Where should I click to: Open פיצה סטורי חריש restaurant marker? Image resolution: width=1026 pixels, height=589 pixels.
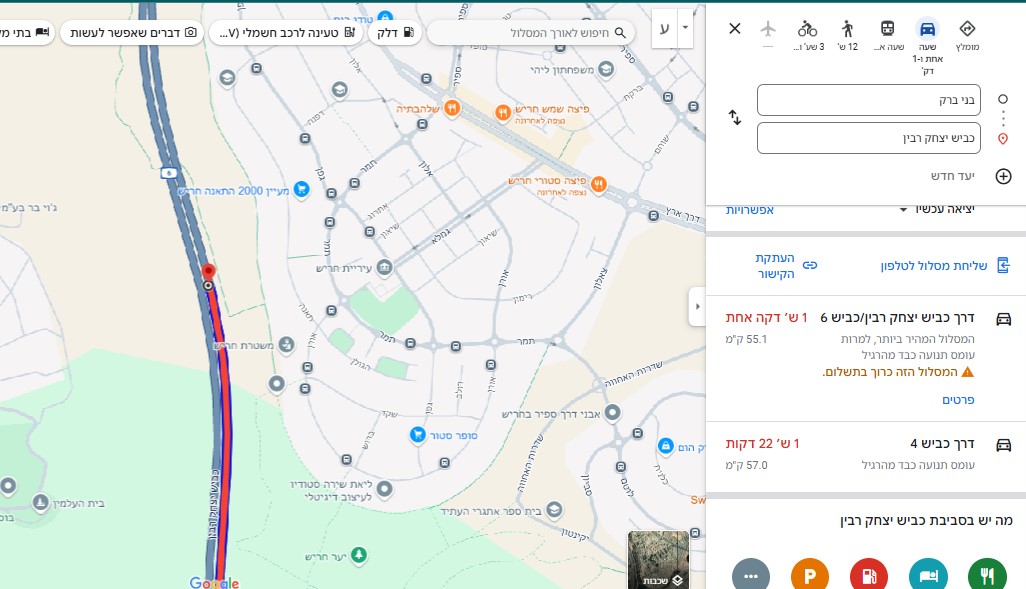click(x=598, y=185)
